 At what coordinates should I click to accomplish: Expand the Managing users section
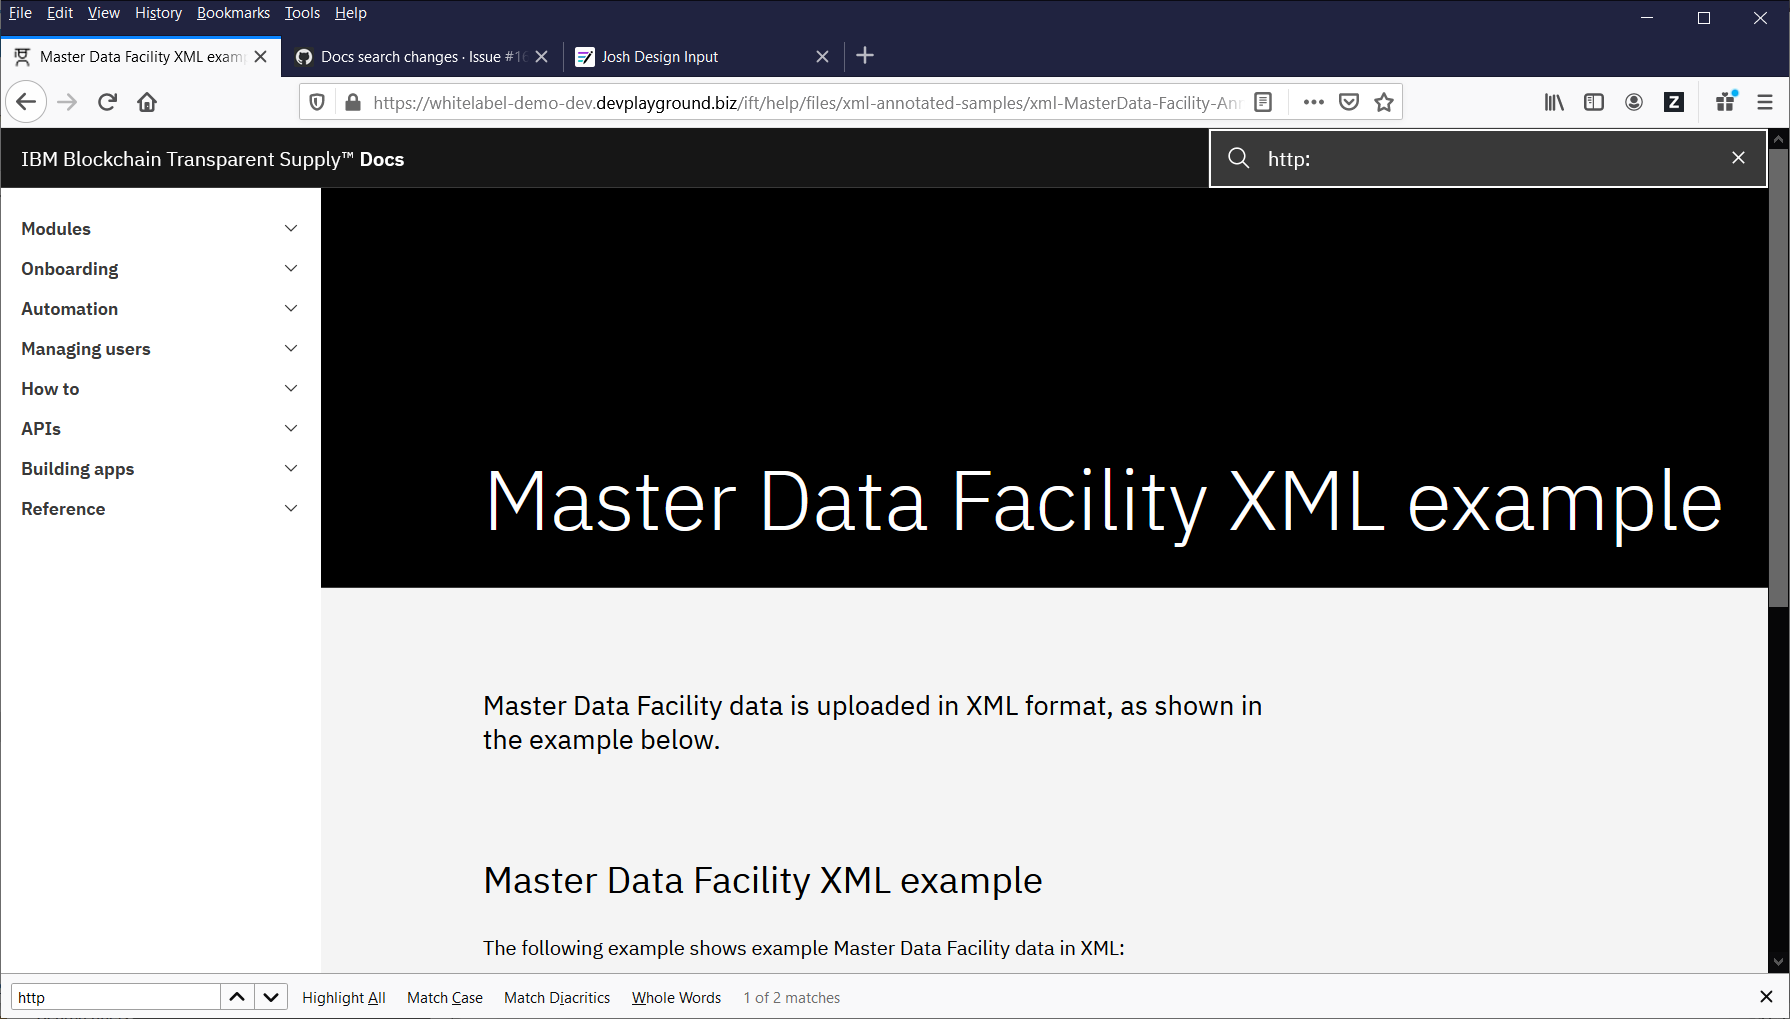tap(160, 349)
